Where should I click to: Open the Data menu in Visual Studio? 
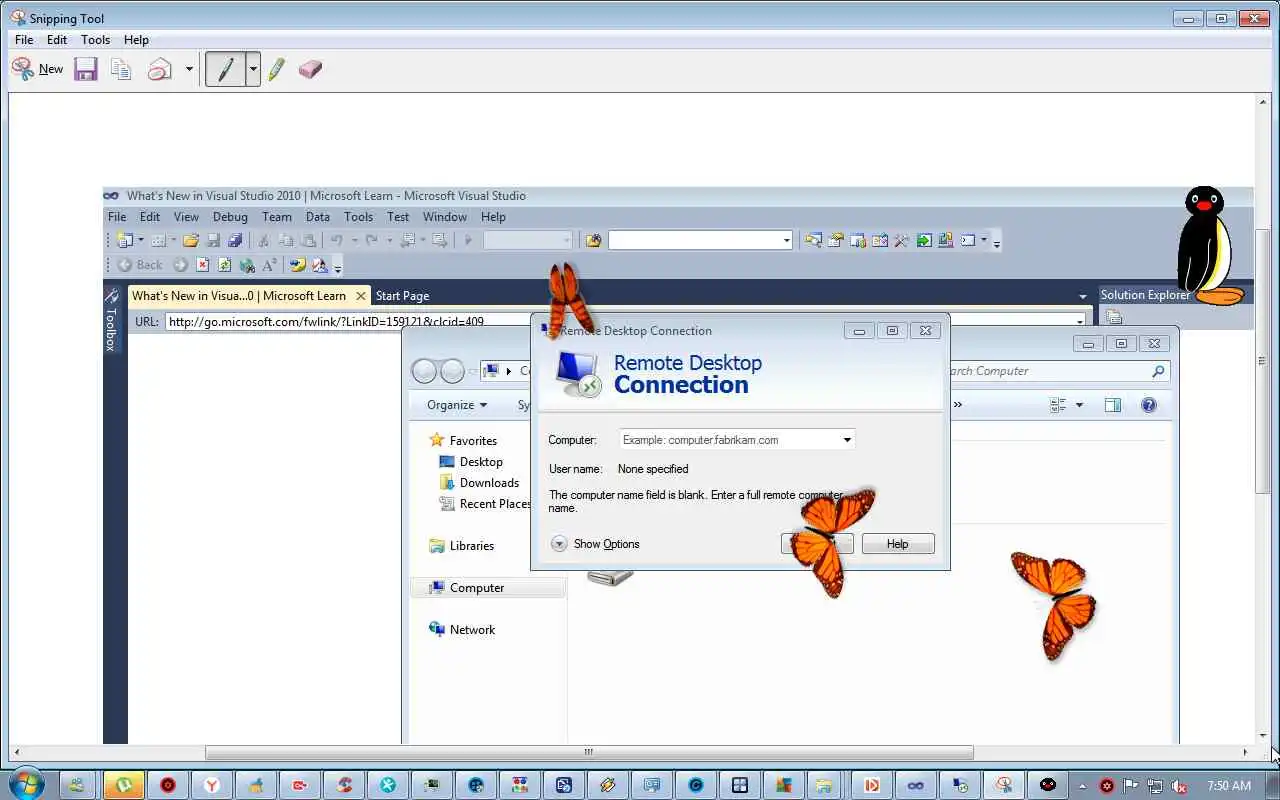click(x=318, y=217)
